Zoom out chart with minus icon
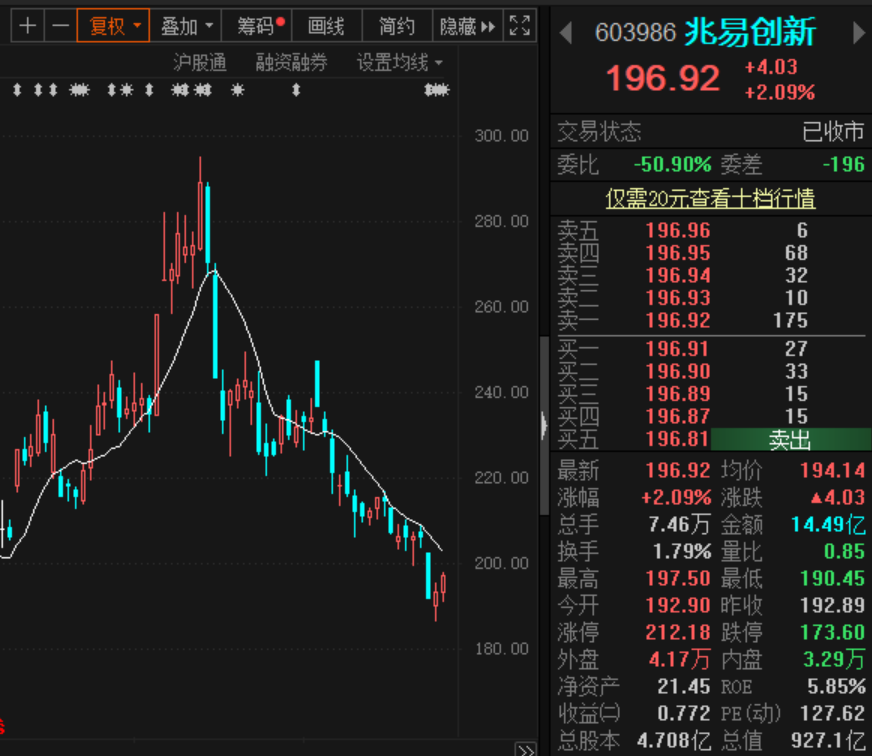This screenshot has width=872, height=756. (x=60, y=26)
